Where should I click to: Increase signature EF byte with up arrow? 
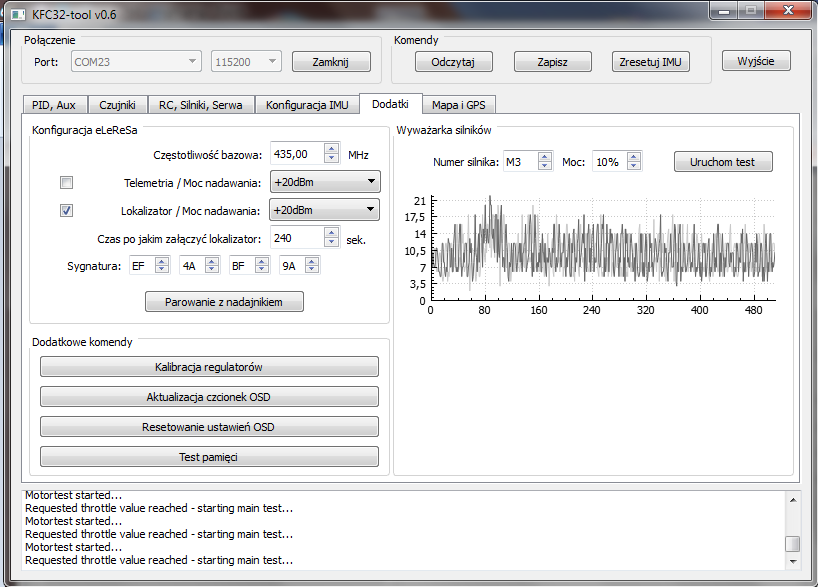point(164,261)
